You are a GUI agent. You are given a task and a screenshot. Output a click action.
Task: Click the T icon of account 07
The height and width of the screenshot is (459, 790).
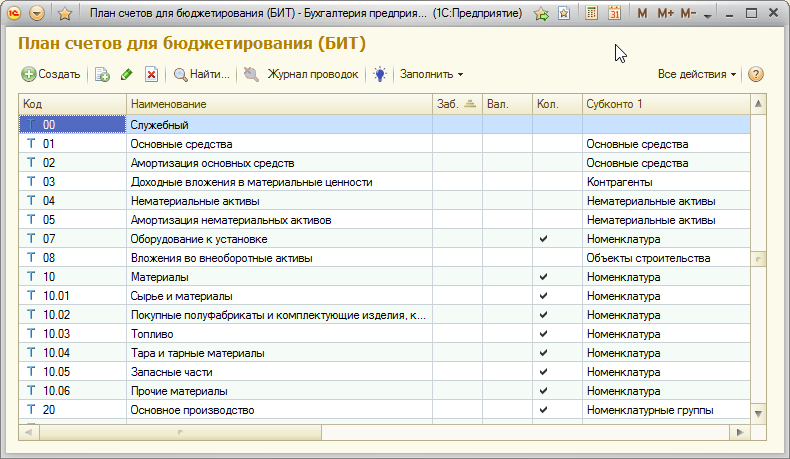pyautogui.click(x=31, y=239)
